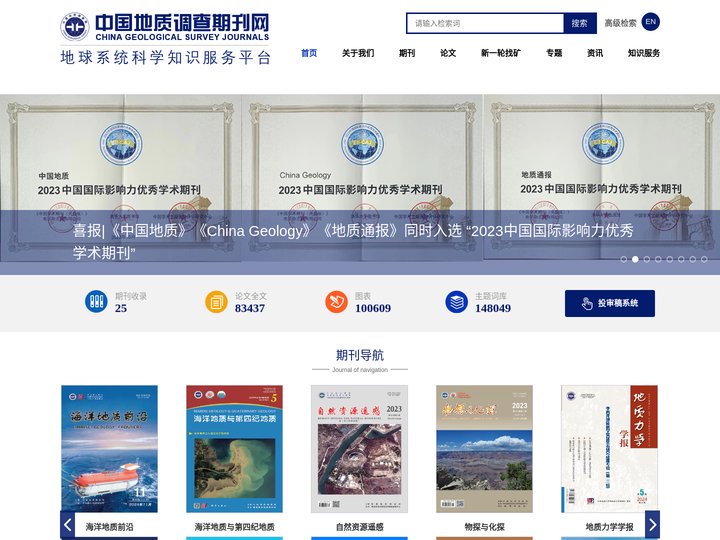Click the 搜索 search button
Image resolution: width=720 pixels, height=540 pixels.
pos(580,23)
